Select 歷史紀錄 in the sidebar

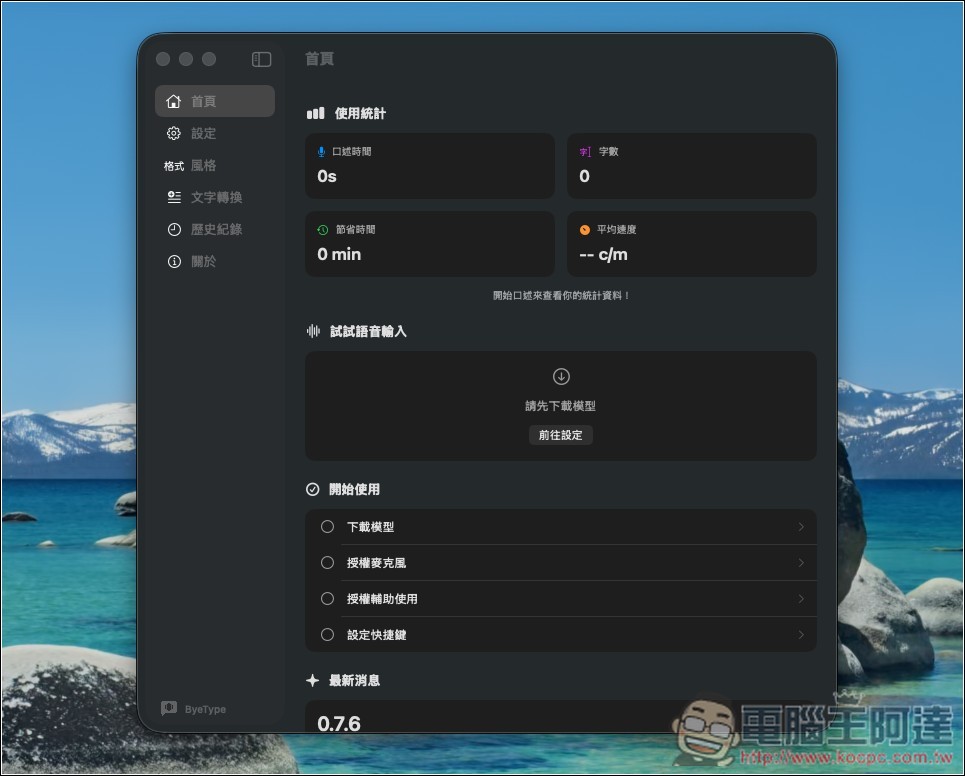(x=212, y=229)
